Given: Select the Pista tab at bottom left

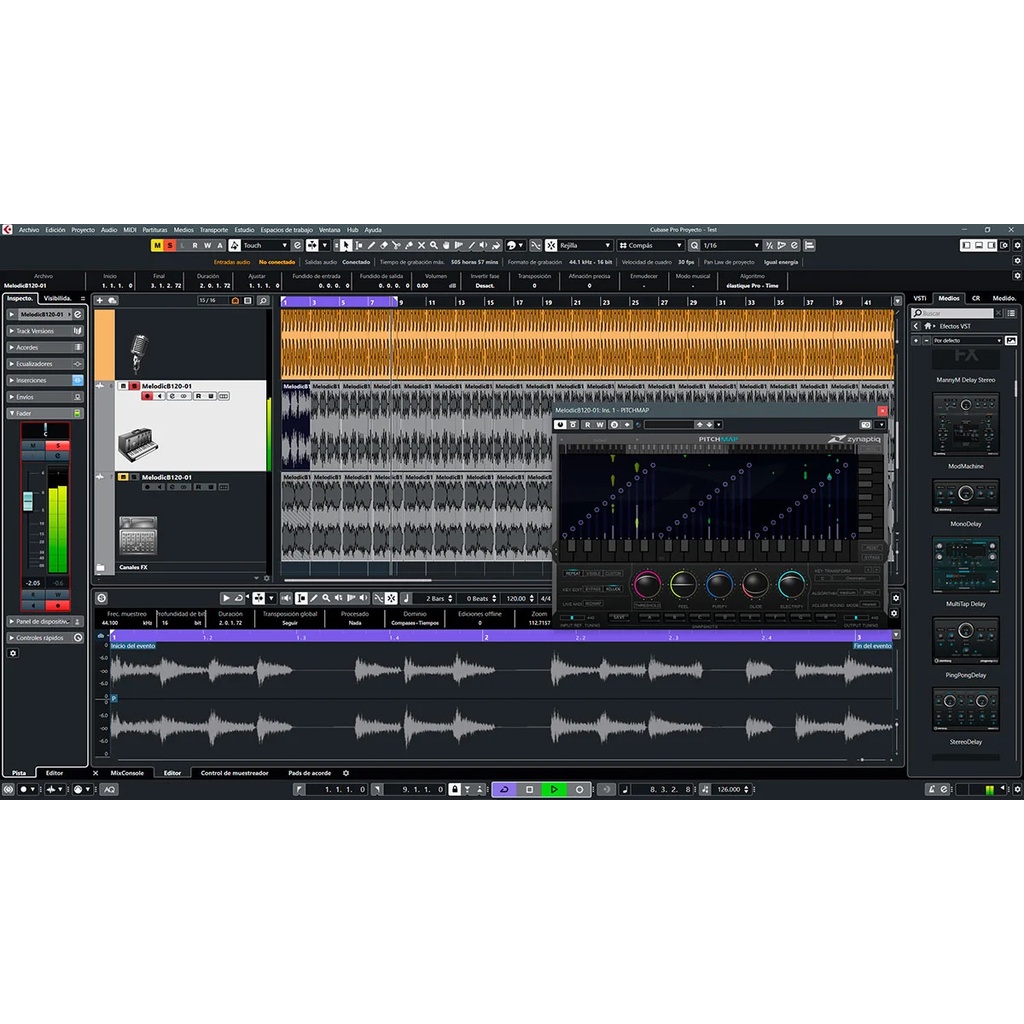Looking at the screenshot, I should click(x=19, y=773).
